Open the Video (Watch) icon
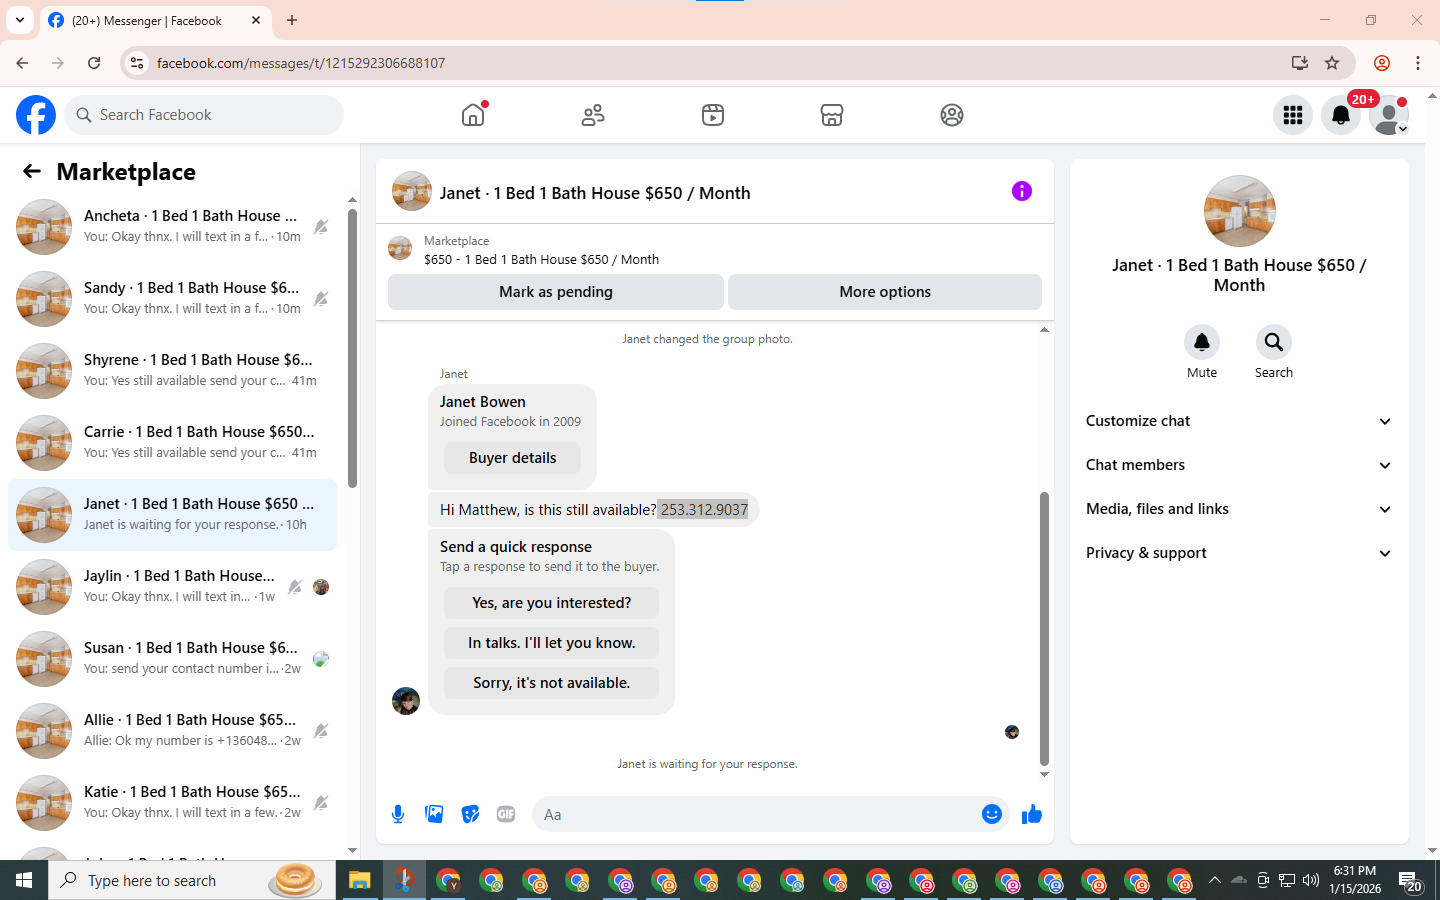Viewport: 1440px width, 900px height. click(713, 115)
